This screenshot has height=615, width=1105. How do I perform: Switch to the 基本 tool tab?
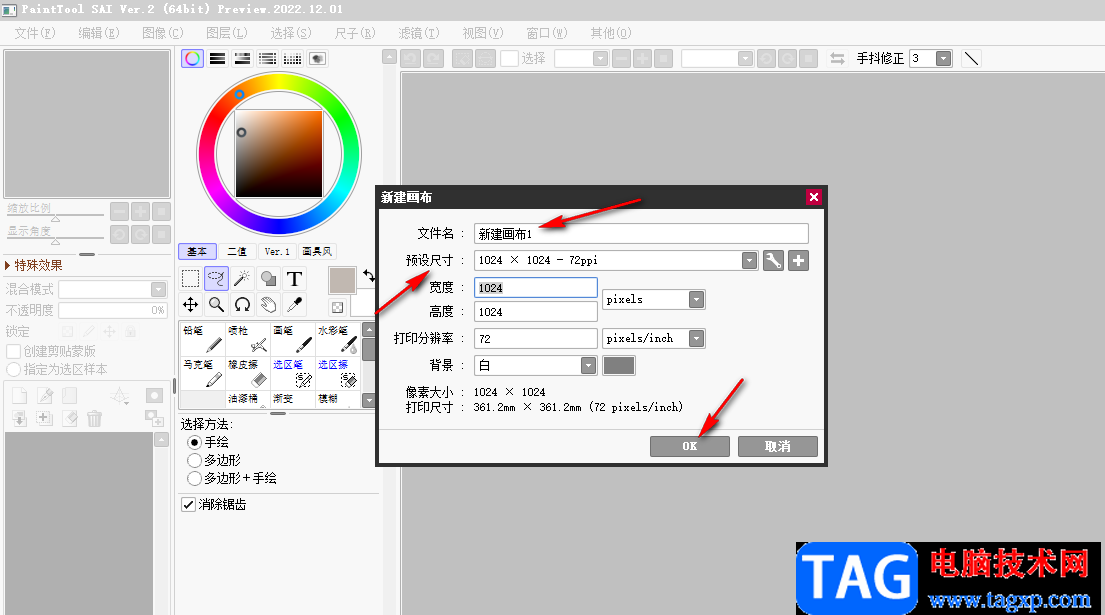[197, 251]
